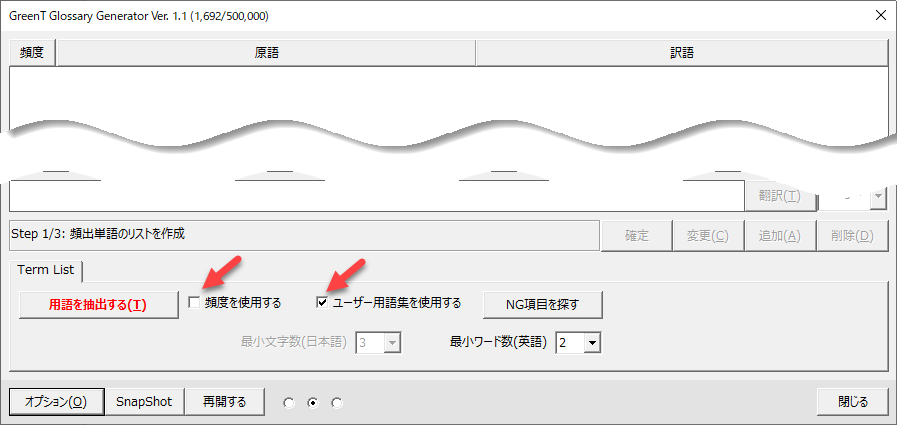Open the 最小ワード数(英語) dropdown
Viewport: 897px width, 425px height.
pyautogui.click(x=591, y=343)
